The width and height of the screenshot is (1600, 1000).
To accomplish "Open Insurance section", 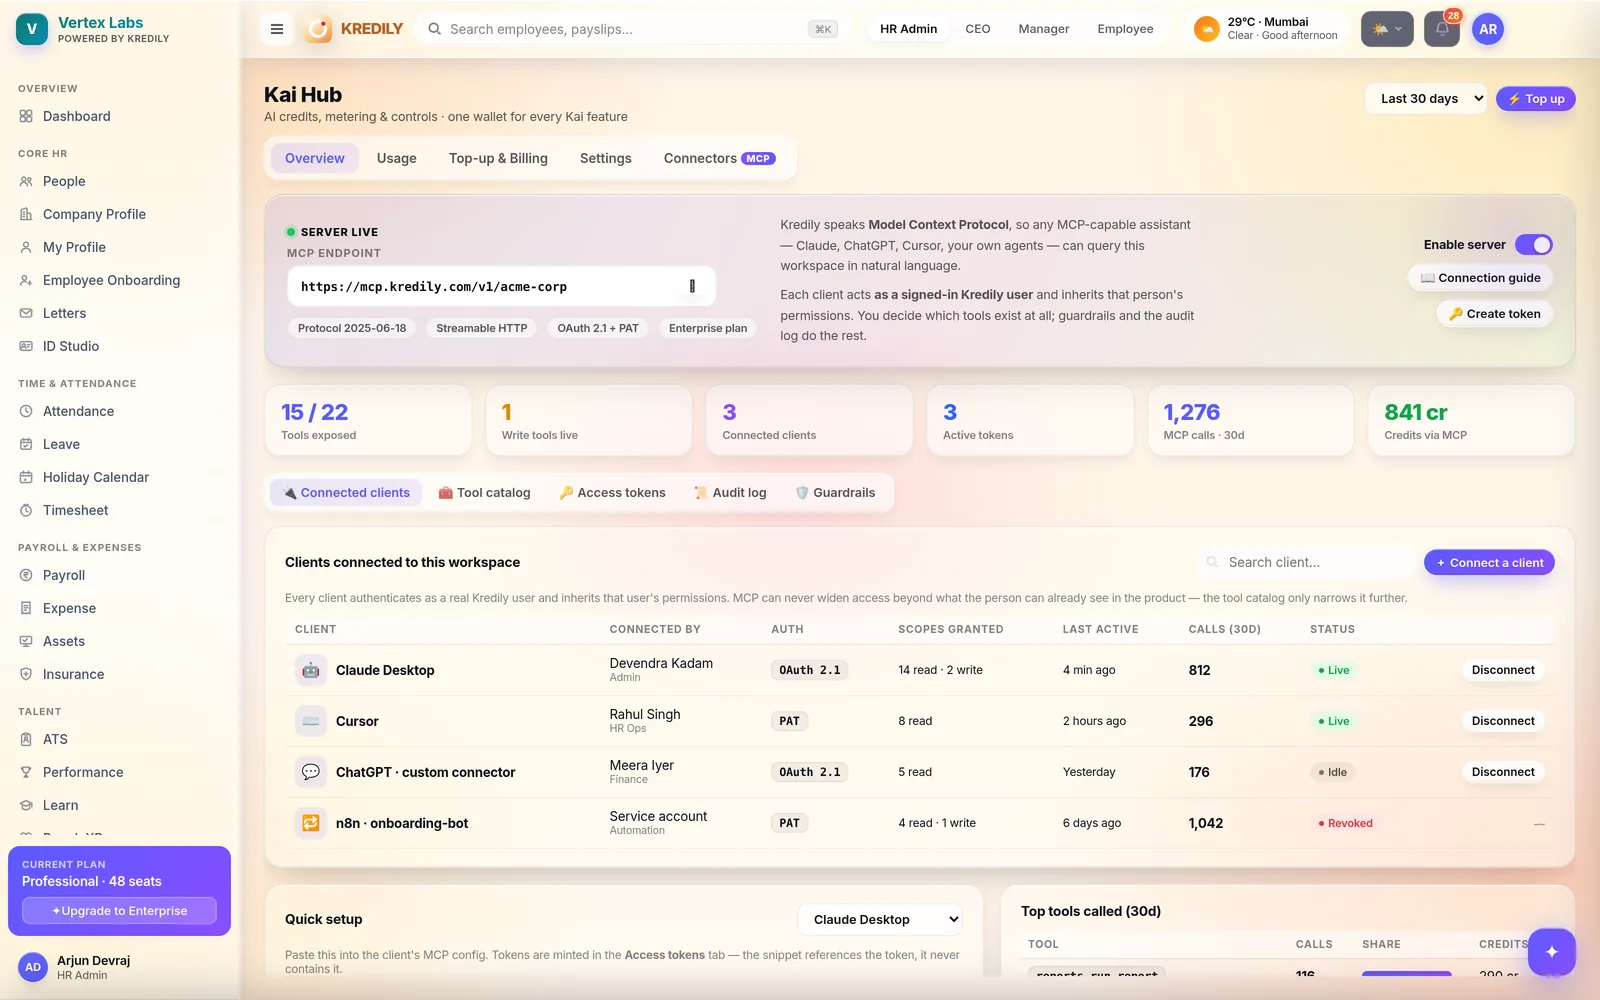I will pos(120,674).
